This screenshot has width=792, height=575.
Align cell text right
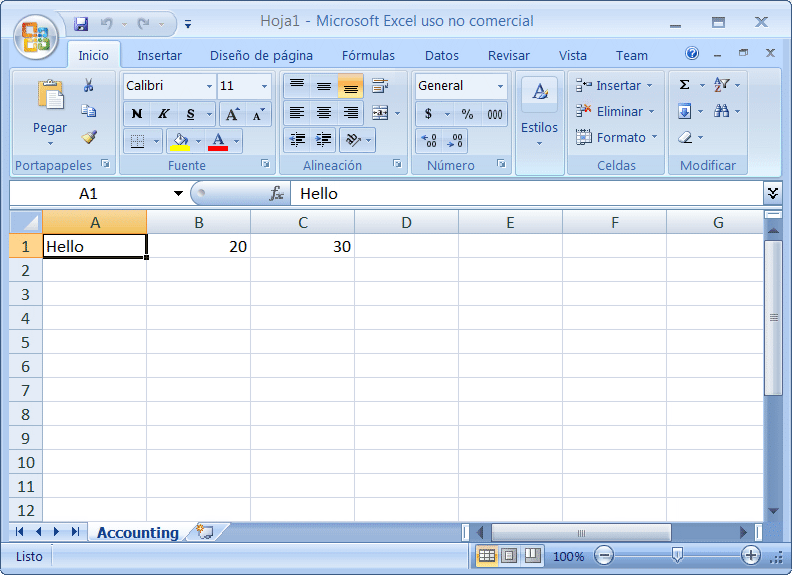(x=351, y=113)
